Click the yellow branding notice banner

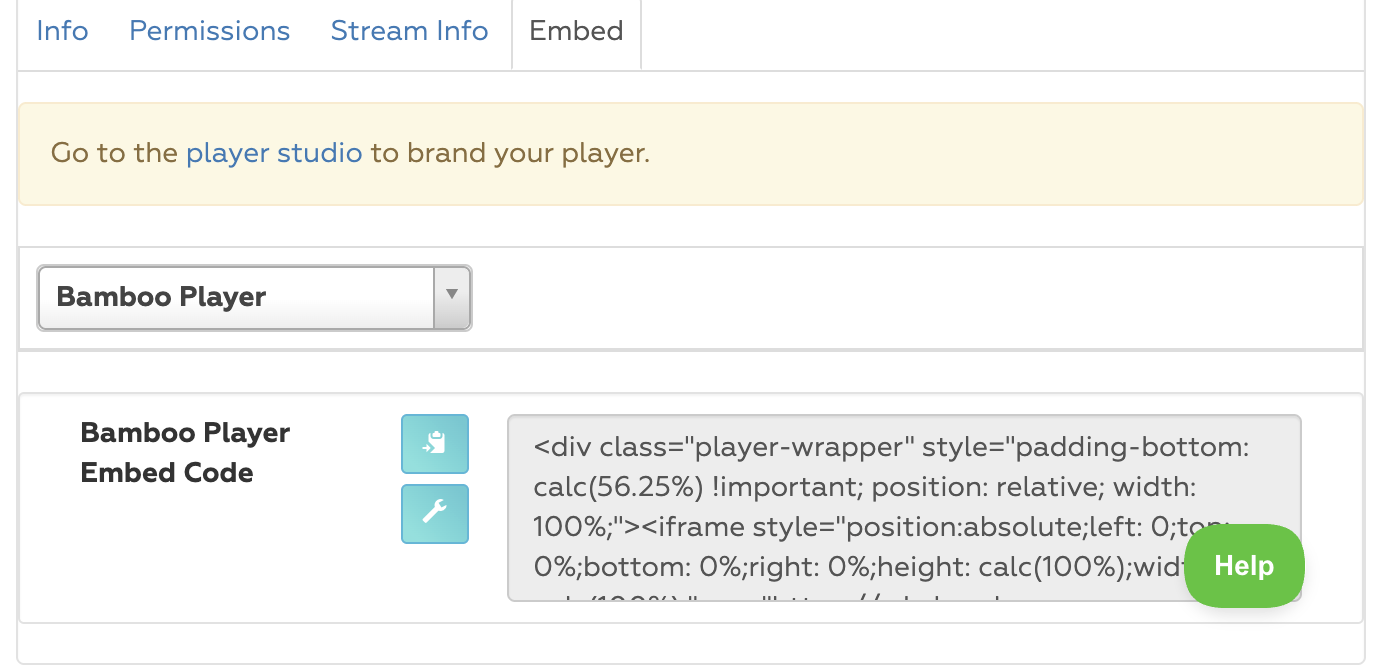tap(691, 154)
